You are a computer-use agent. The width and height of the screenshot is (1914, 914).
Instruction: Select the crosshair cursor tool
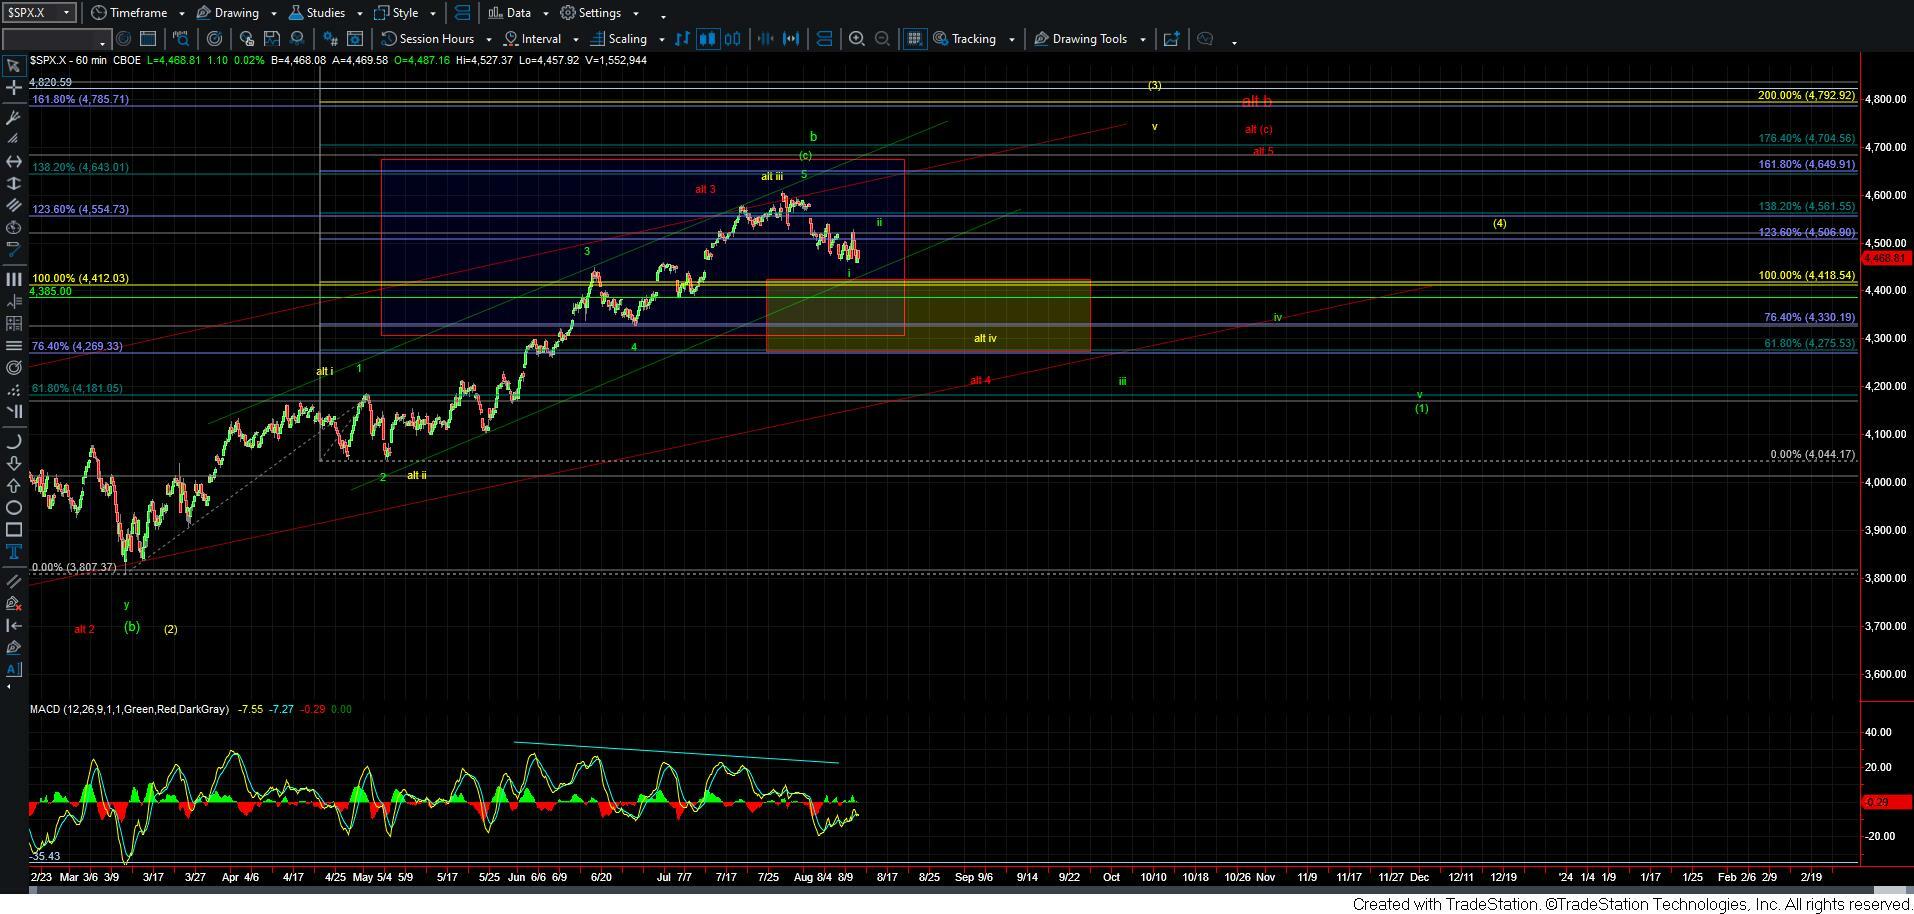coord(13,88)
